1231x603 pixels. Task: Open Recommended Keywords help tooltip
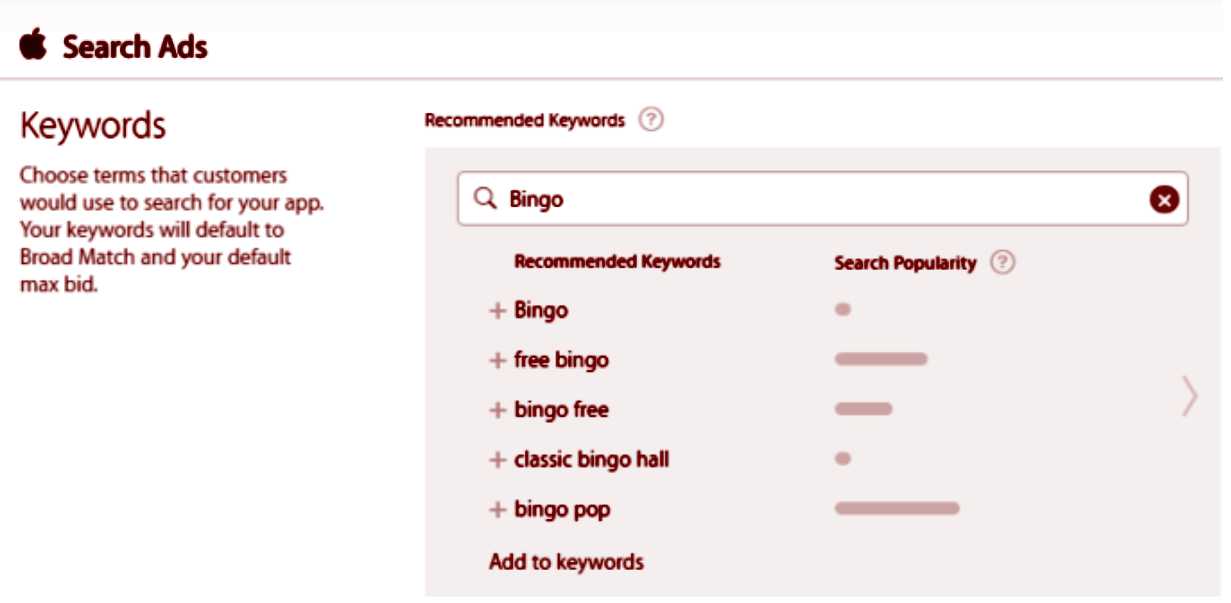[x=651, y=121]
